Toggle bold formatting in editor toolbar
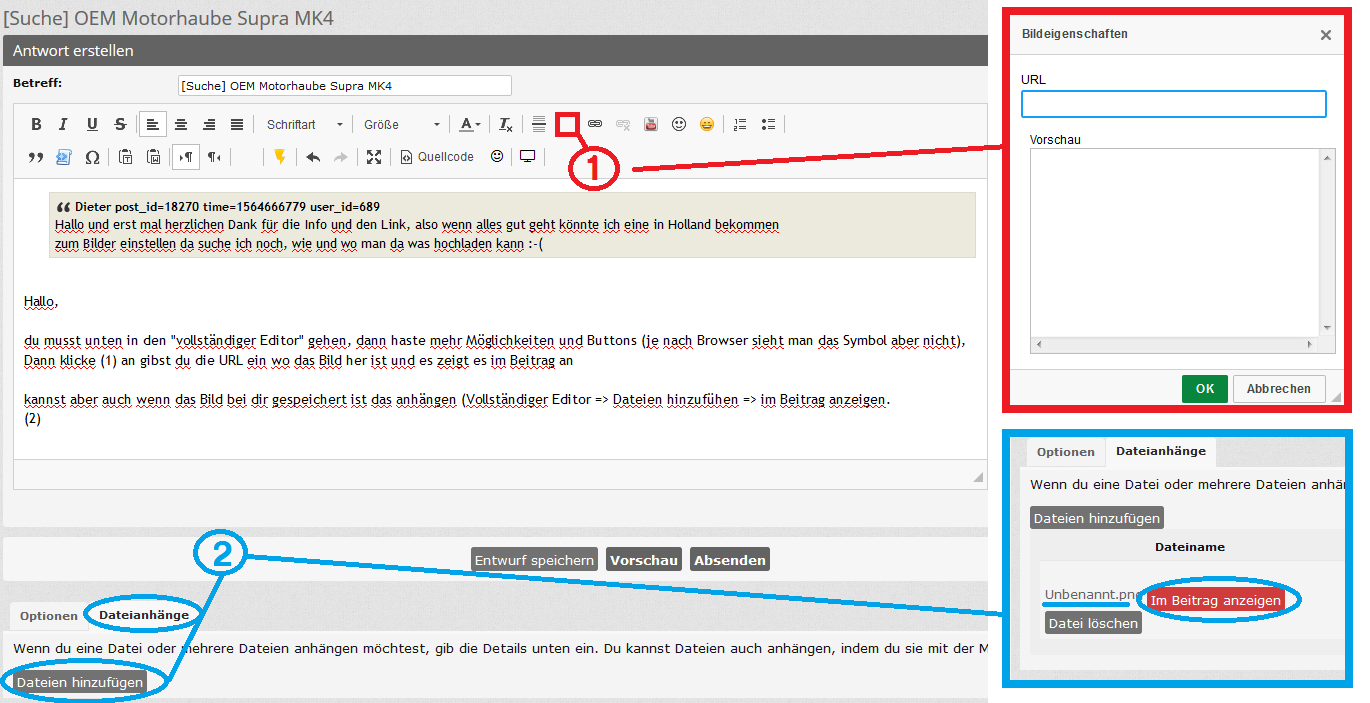 [36, 125]
